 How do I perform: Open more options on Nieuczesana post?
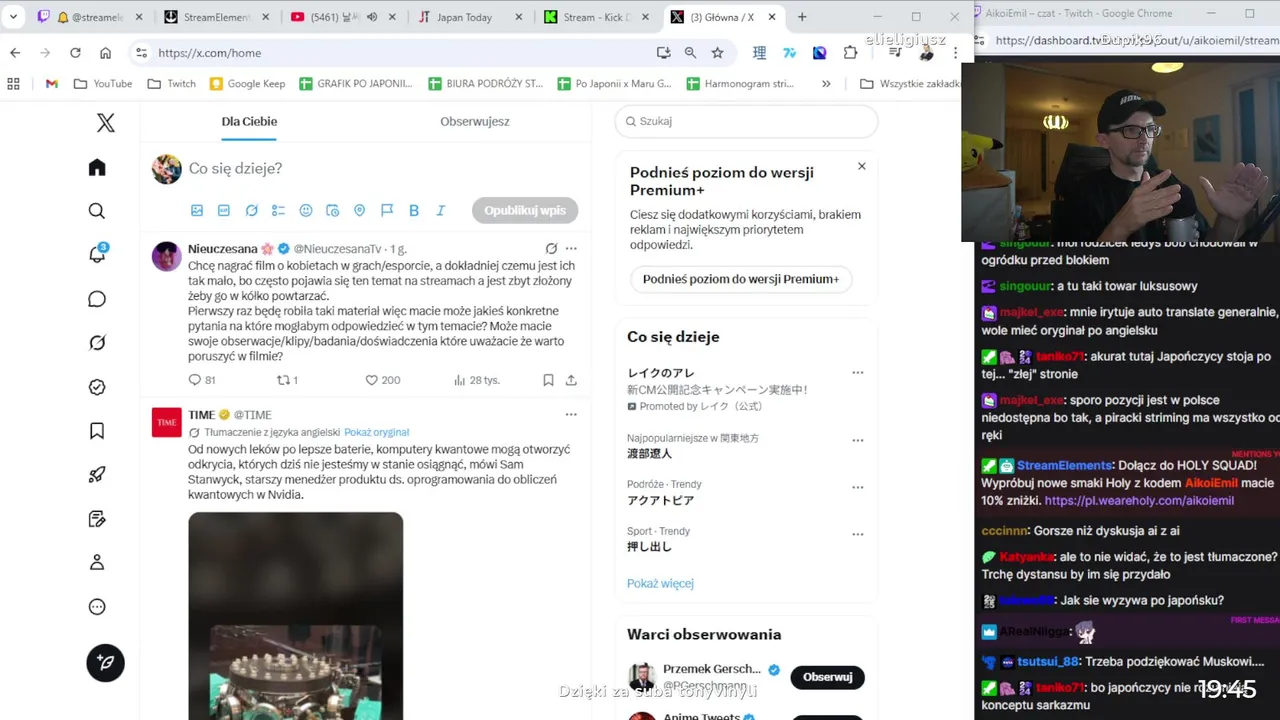[x=571, y=249]
